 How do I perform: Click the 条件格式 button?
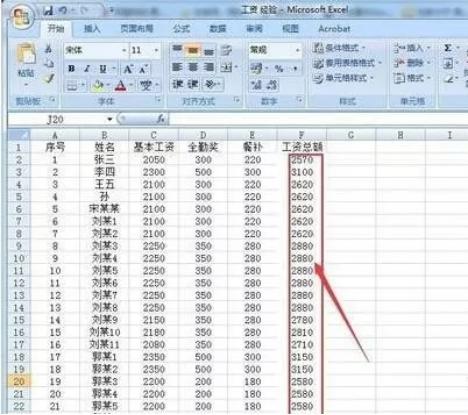pos(339,48)
